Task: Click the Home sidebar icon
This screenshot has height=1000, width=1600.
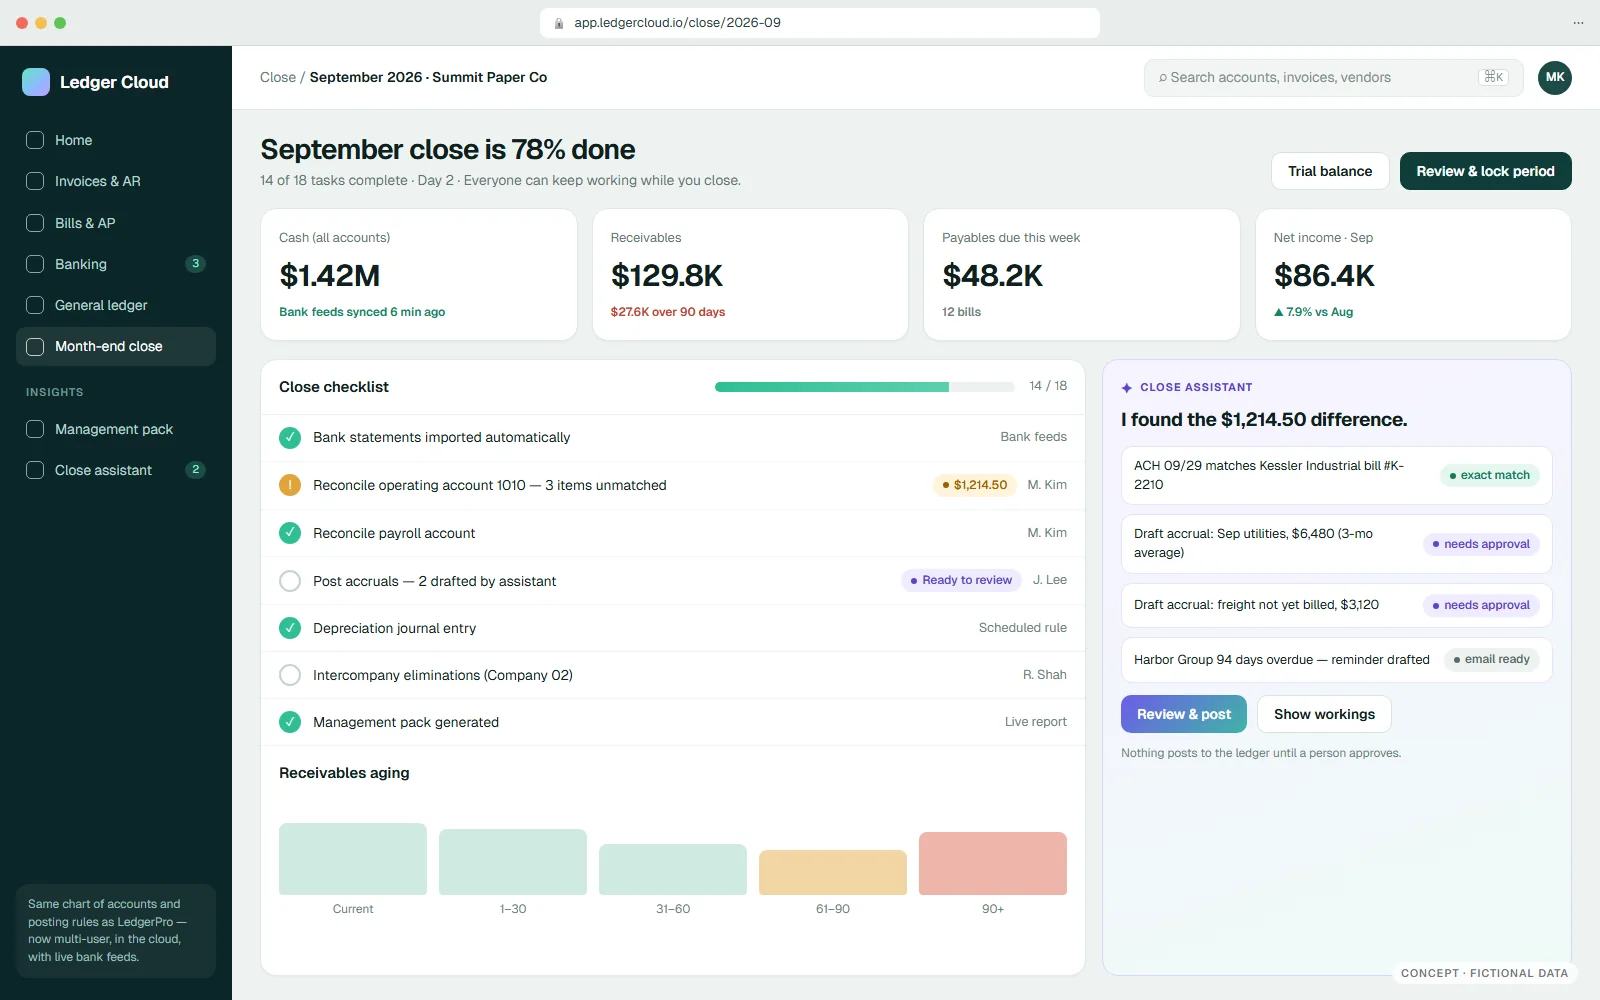Action: pos(35,140)
